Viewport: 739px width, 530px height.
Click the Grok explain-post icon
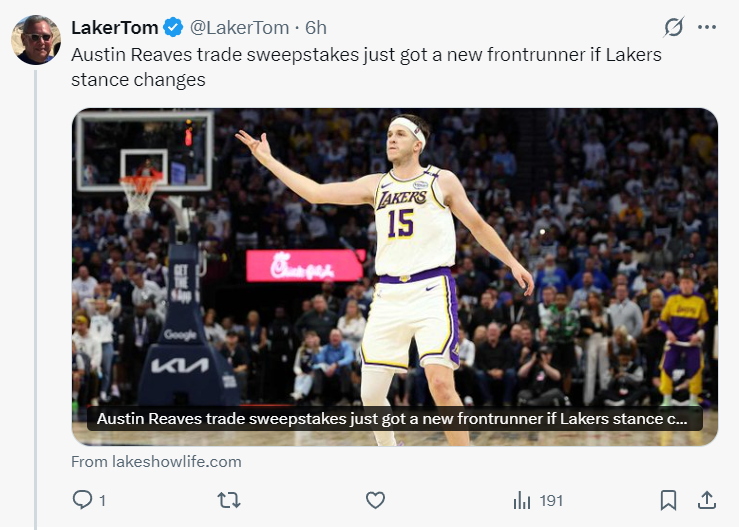[x=673, y=27]
